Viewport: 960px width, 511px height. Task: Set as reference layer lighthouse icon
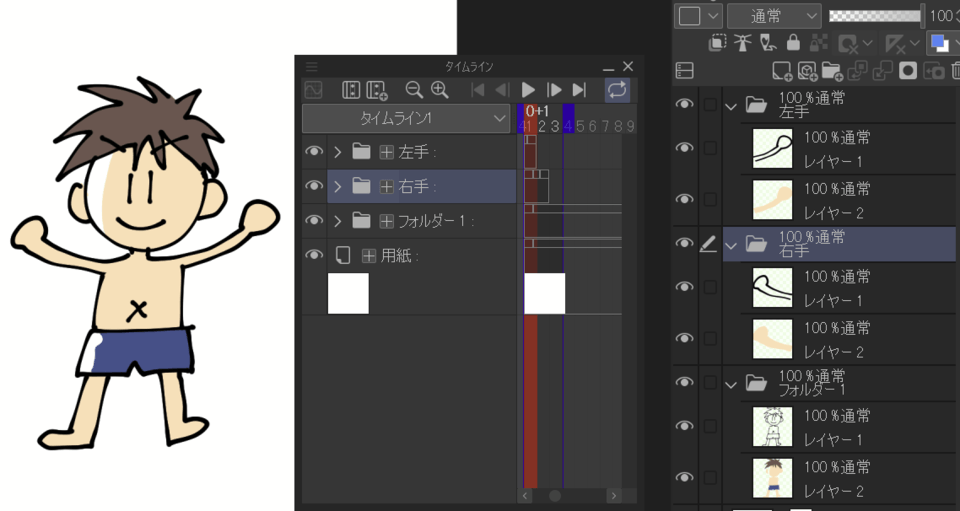tap(743, 42)
